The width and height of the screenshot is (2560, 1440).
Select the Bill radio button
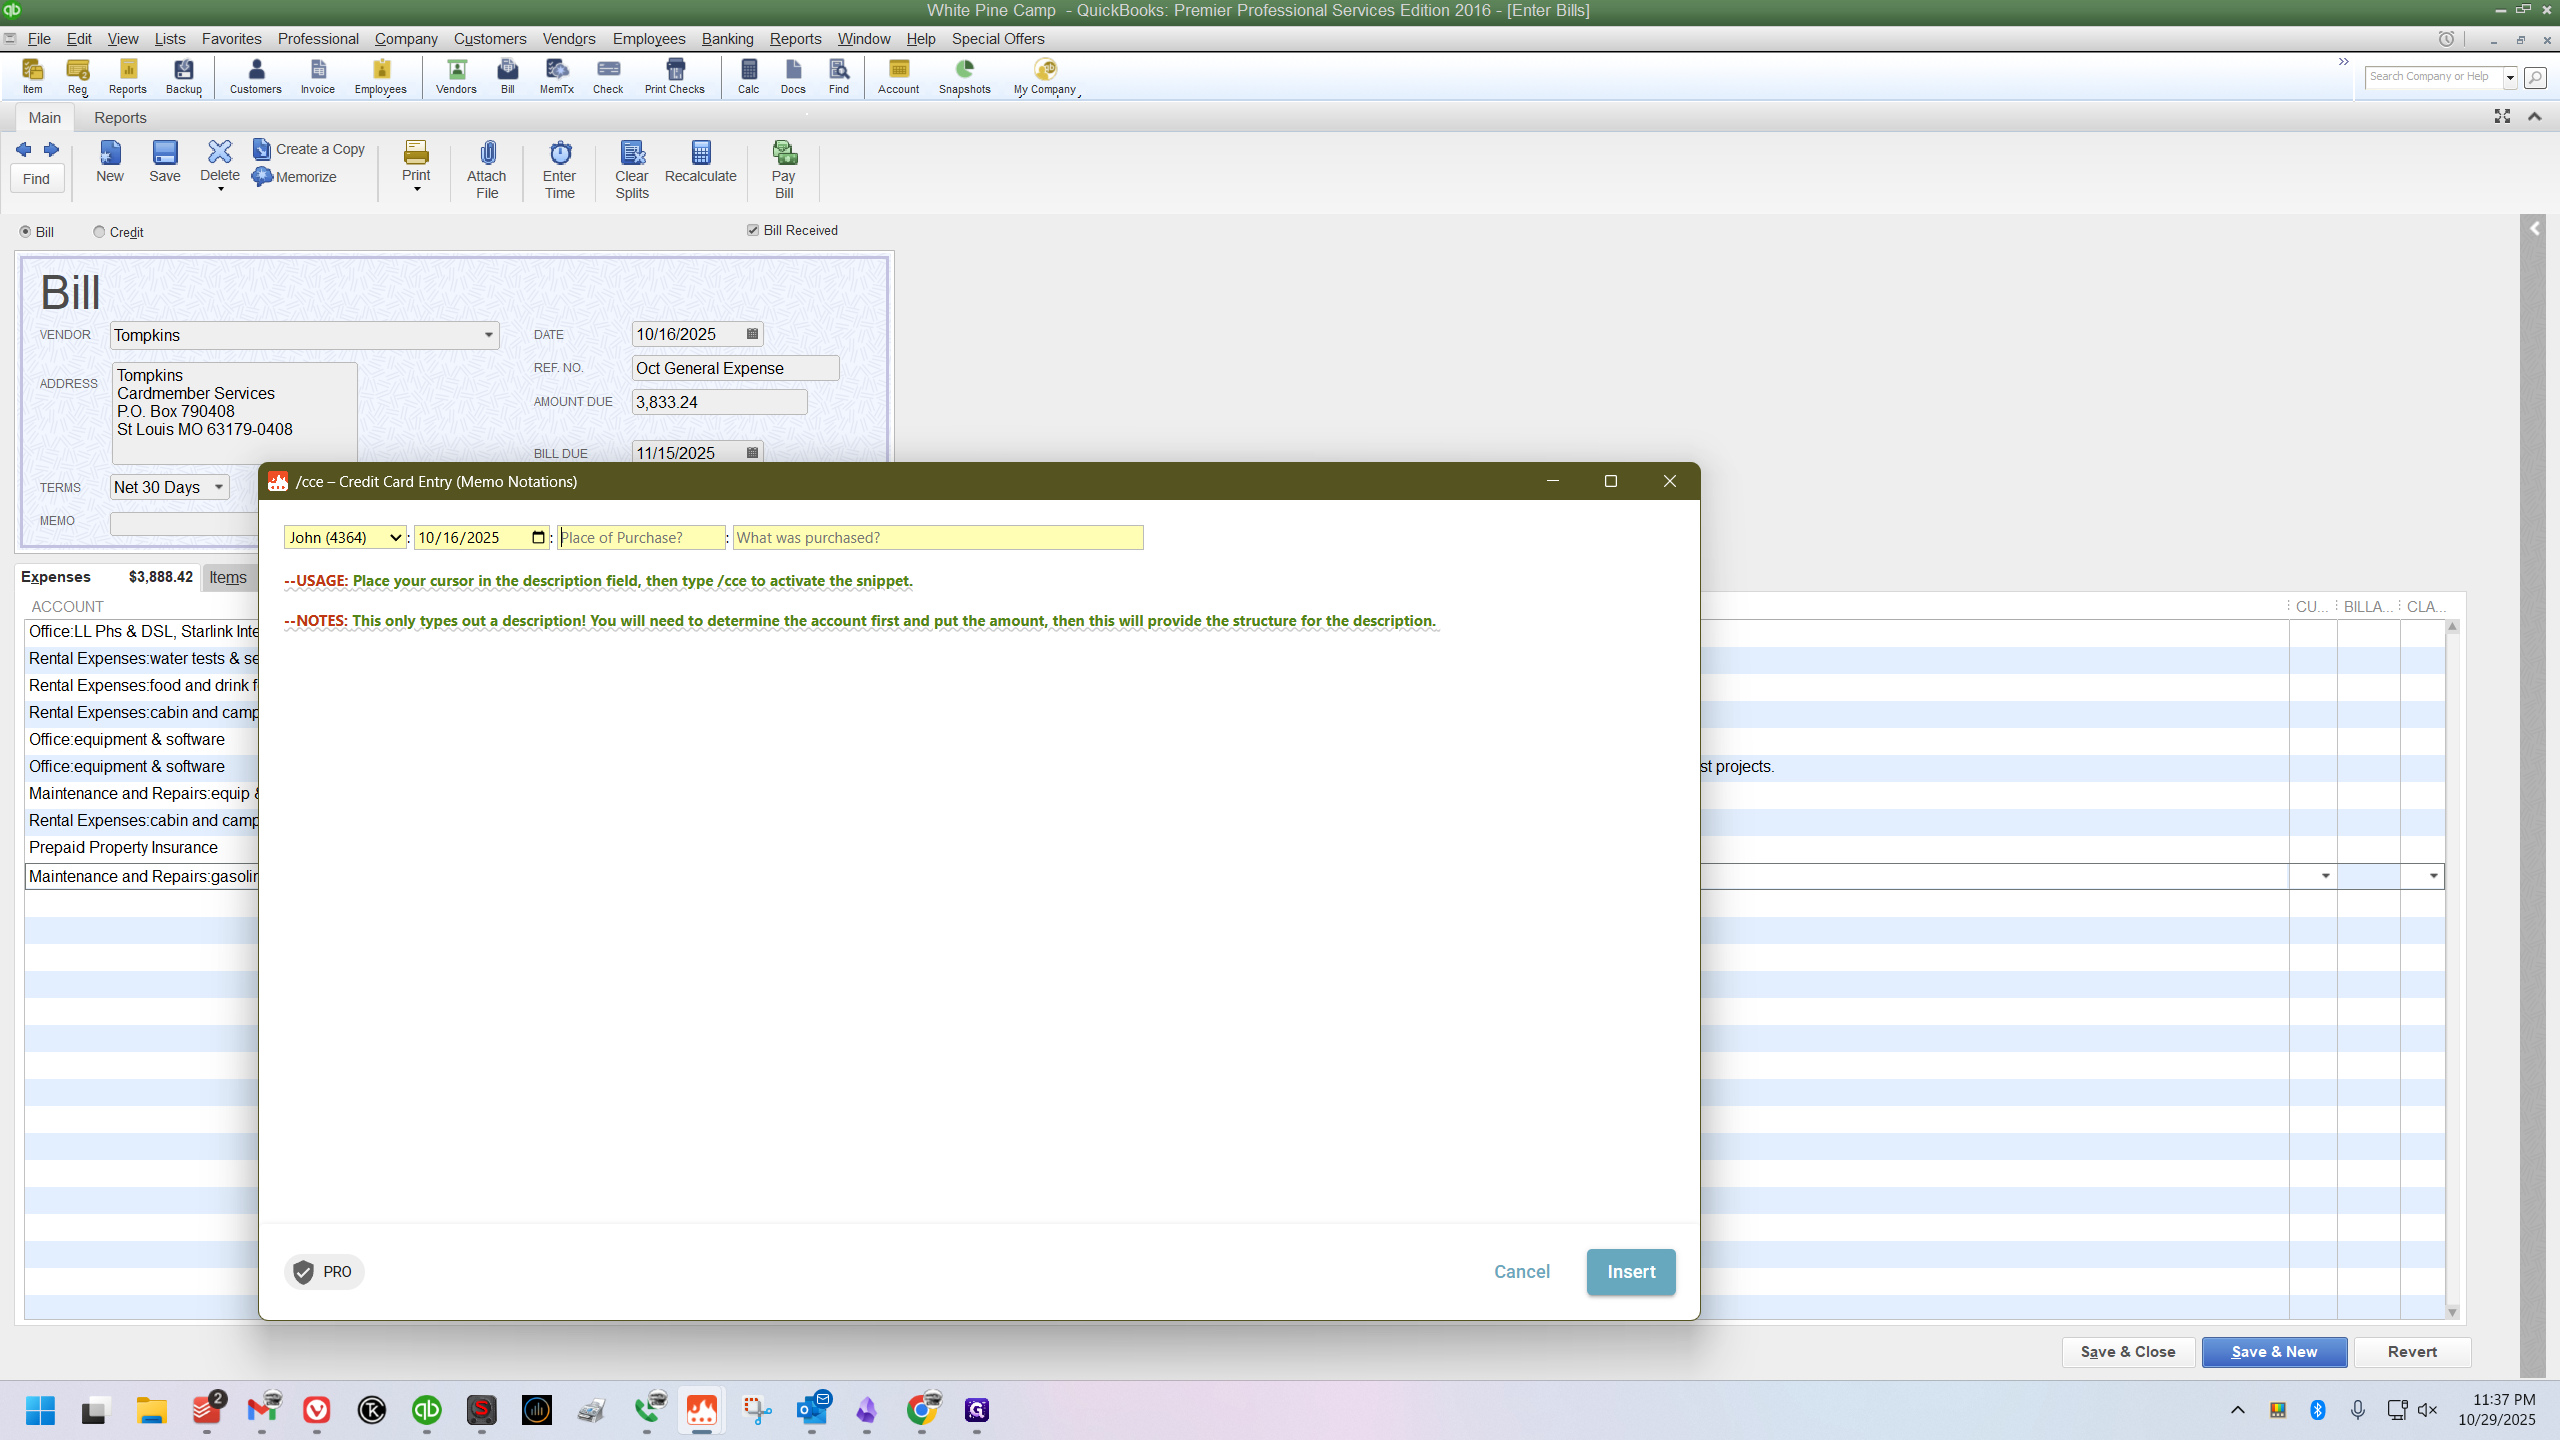coord(26,232)
